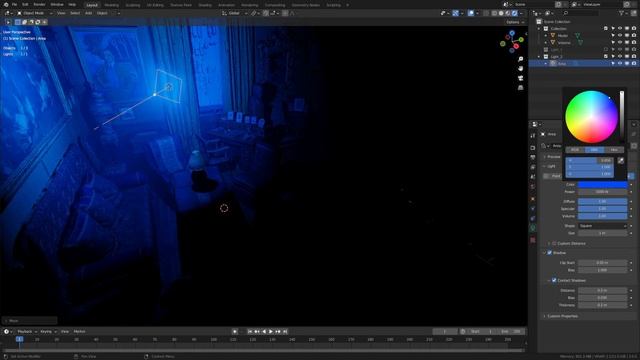Click the eyedropper in color picker

[620, 161]
